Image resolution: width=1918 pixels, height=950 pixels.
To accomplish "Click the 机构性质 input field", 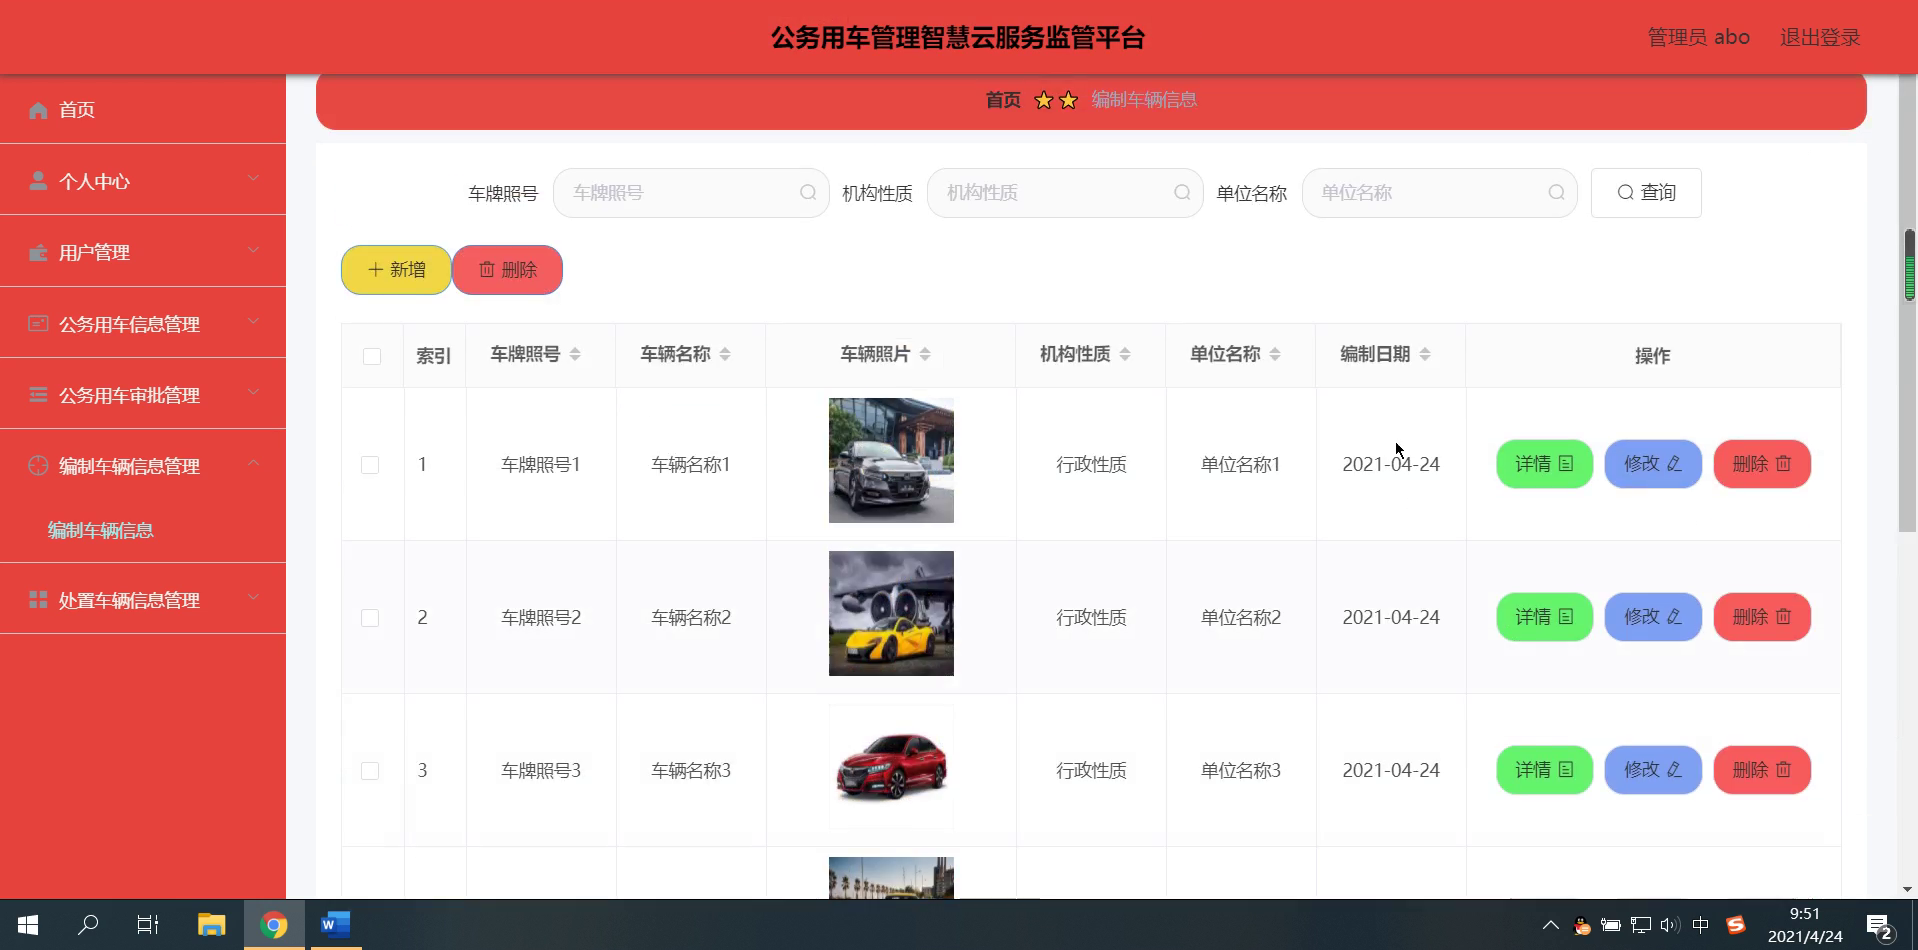I will click(1065, 193).
